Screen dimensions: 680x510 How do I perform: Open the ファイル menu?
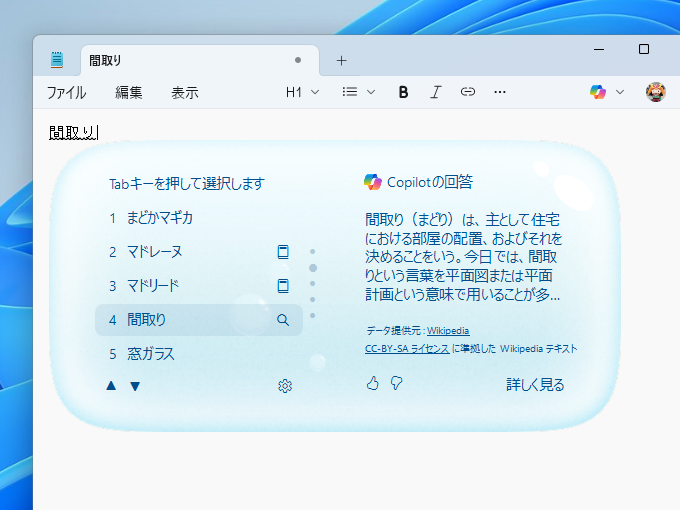click(x=66, y=92)
